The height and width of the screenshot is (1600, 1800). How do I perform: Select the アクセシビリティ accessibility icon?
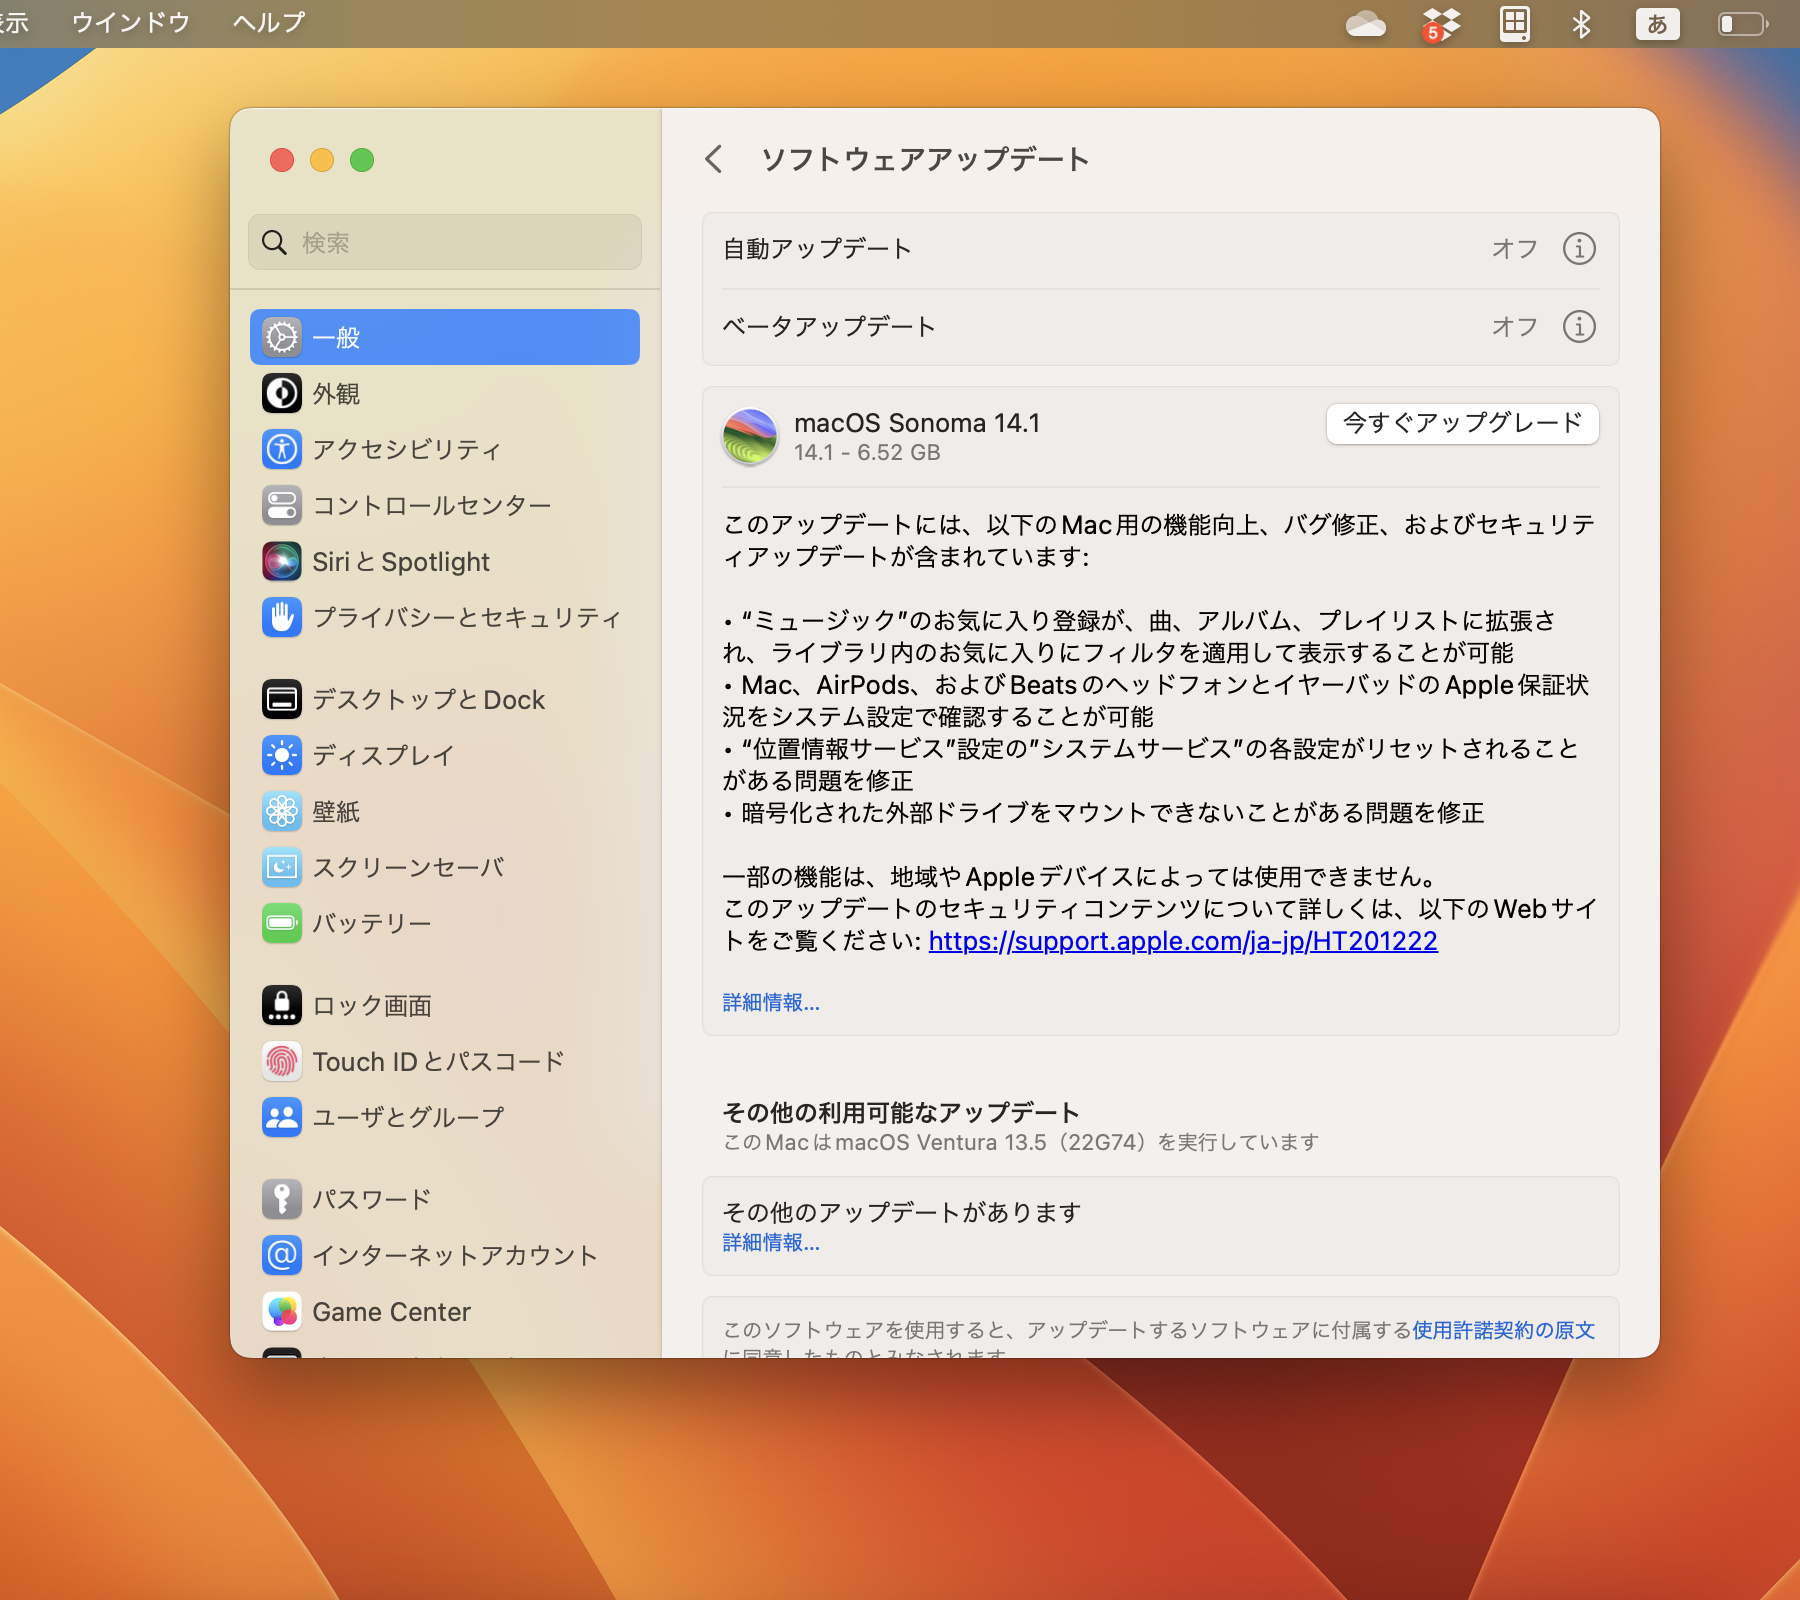click(282, 449)
